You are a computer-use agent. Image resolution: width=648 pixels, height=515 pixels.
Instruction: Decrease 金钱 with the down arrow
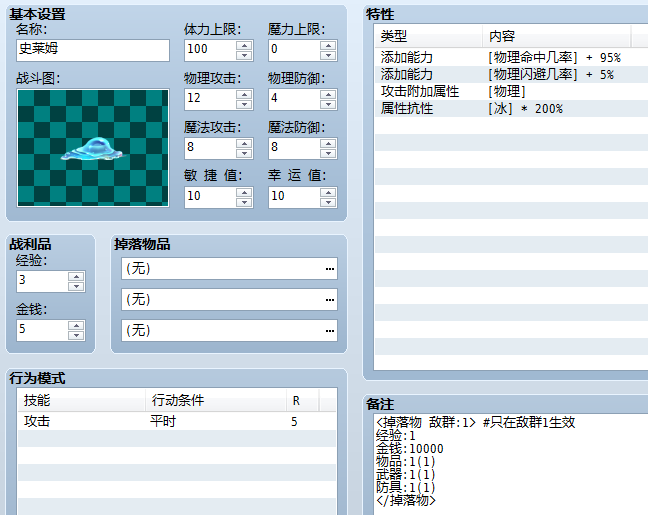click(x=76, y=335)
